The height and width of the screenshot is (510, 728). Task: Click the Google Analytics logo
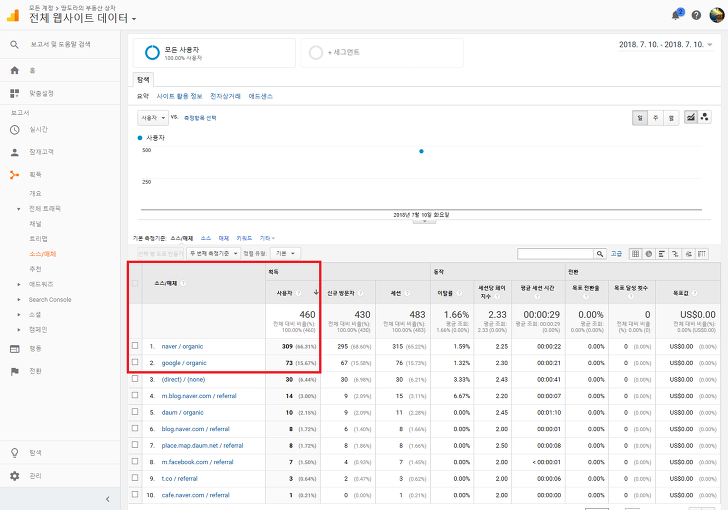(13, 15)
